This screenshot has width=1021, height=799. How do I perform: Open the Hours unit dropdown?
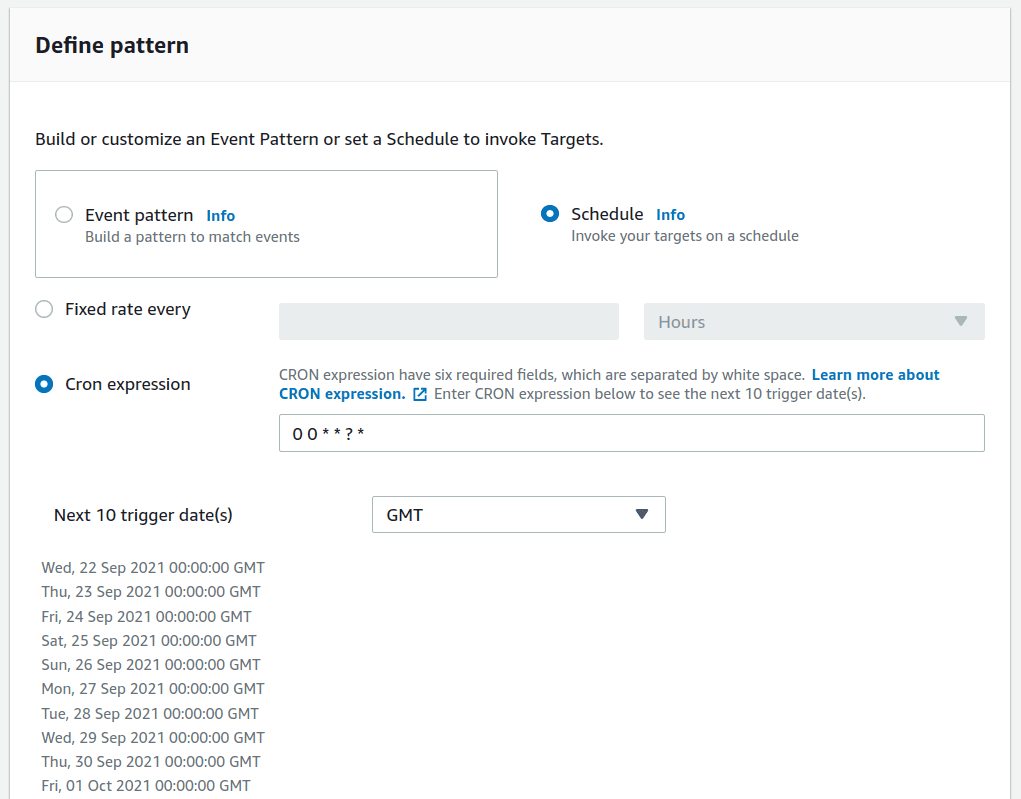pyautogui.click(x=813, y=321)
